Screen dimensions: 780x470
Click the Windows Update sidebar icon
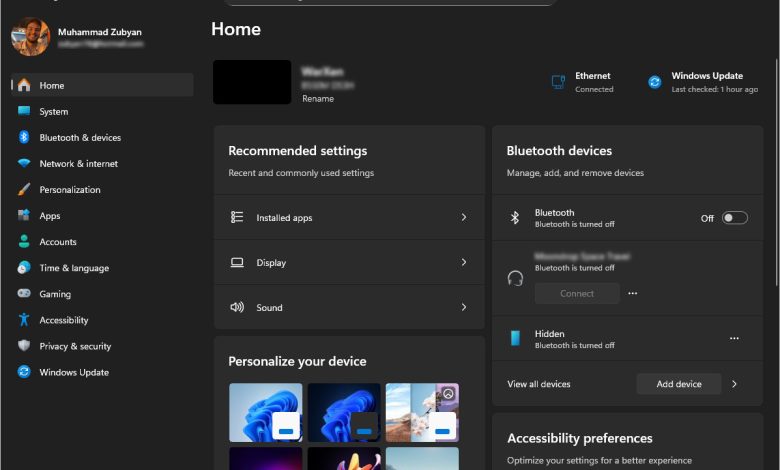24,372
